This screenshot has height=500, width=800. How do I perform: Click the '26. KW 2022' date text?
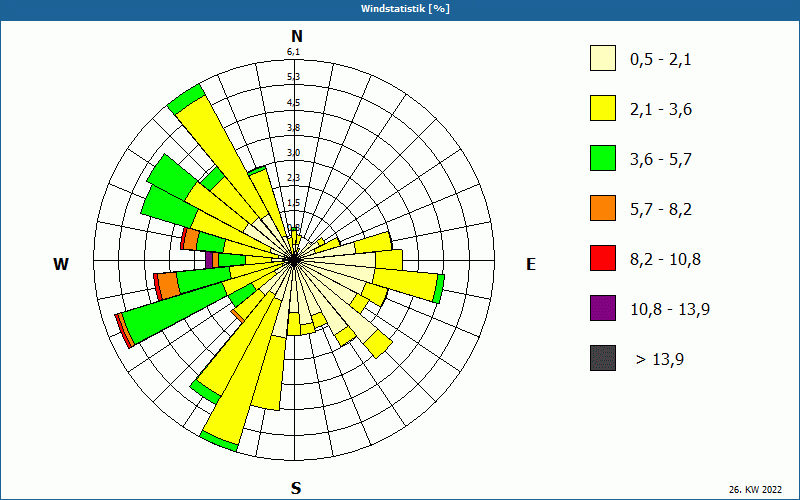coord(755,489)
